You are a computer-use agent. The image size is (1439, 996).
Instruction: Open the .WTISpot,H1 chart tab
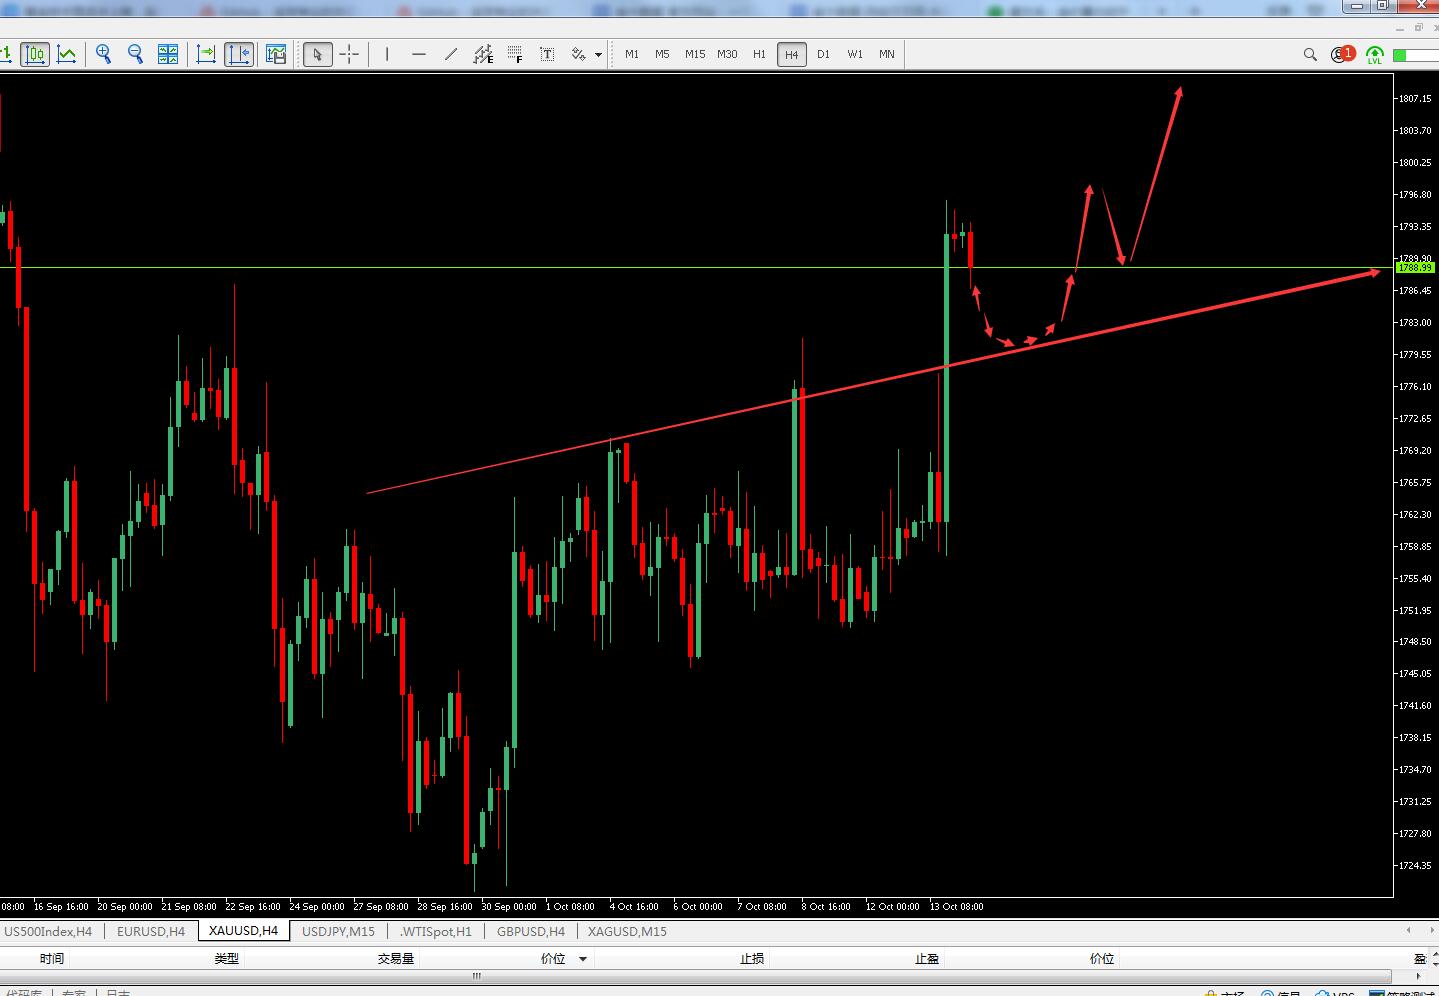435,932
